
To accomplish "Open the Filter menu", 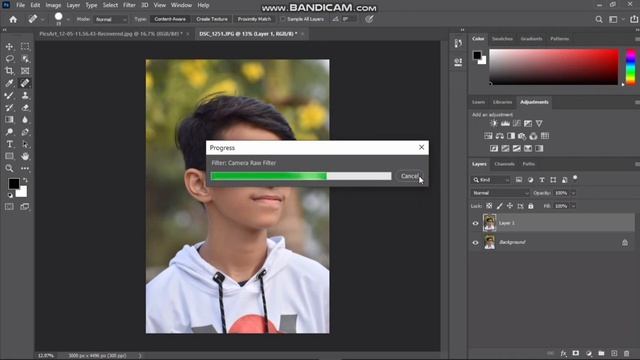I will click(129, 5).
